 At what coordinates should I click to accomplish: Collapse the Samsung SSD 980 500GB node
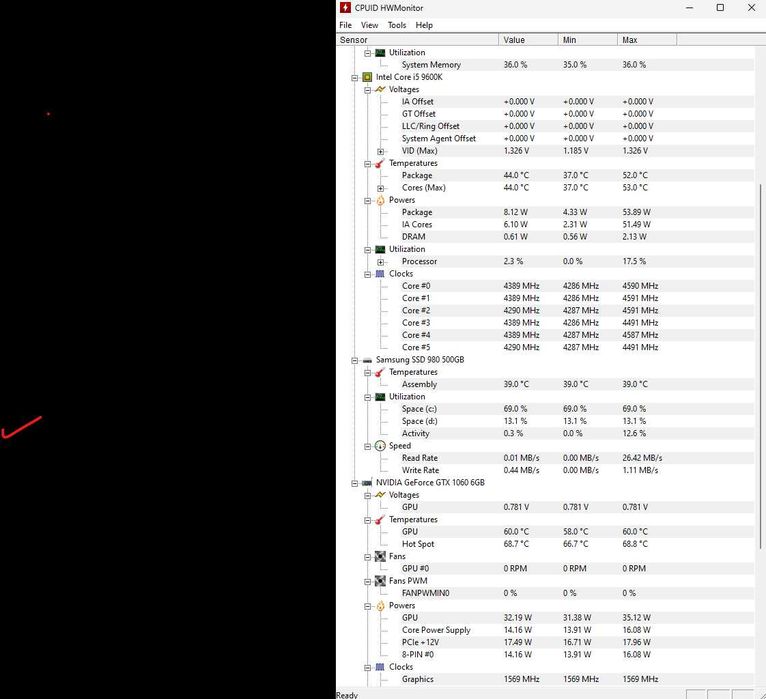[355, 360]
